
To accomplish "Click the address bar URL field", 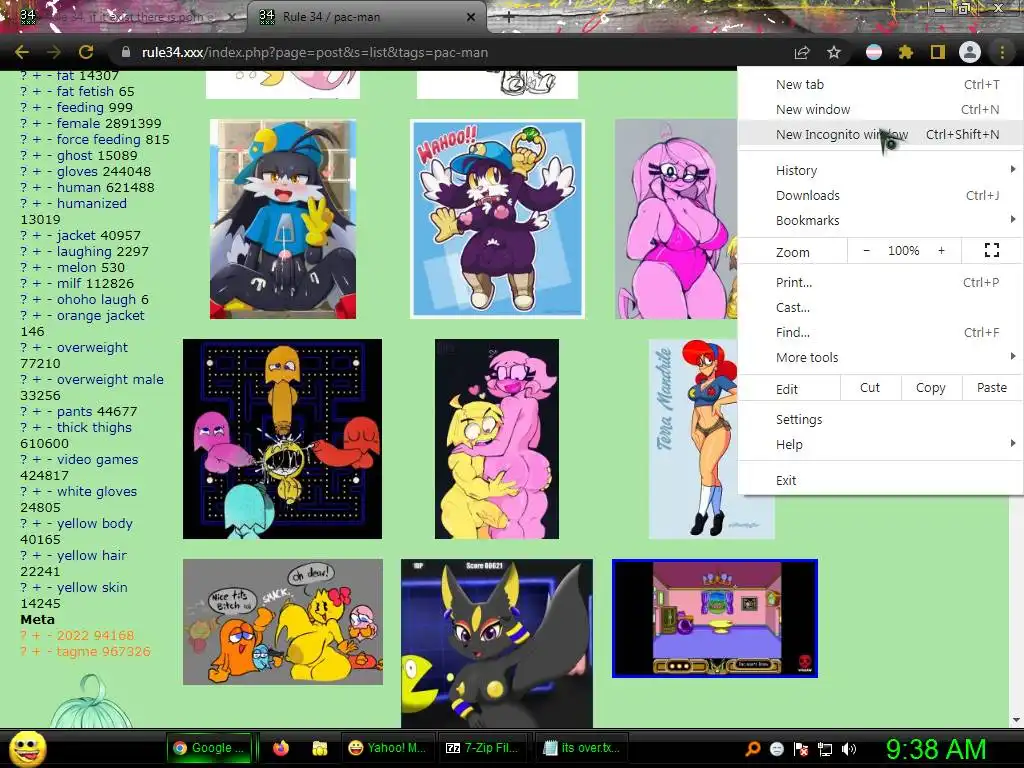I will click(451, 52).
